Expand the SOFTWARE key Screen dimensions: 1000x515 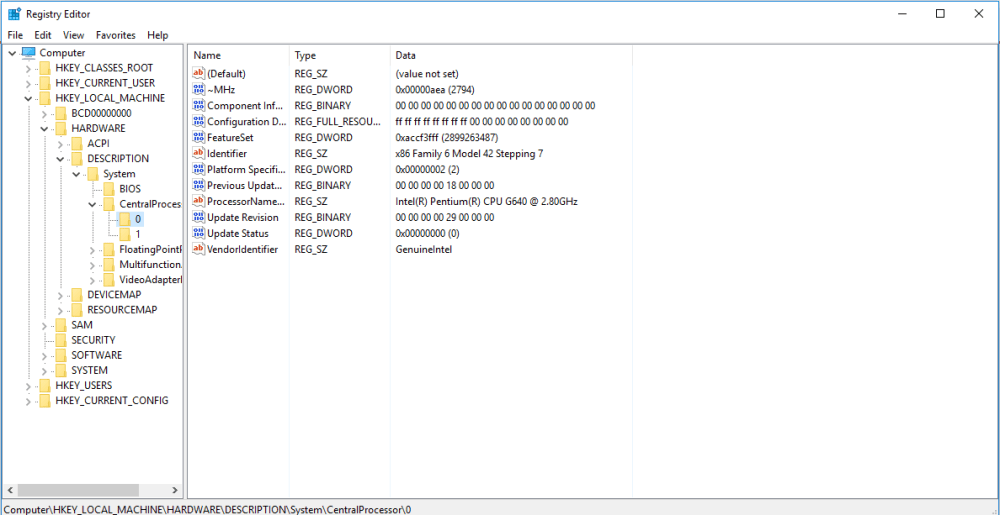pos(44,355)
